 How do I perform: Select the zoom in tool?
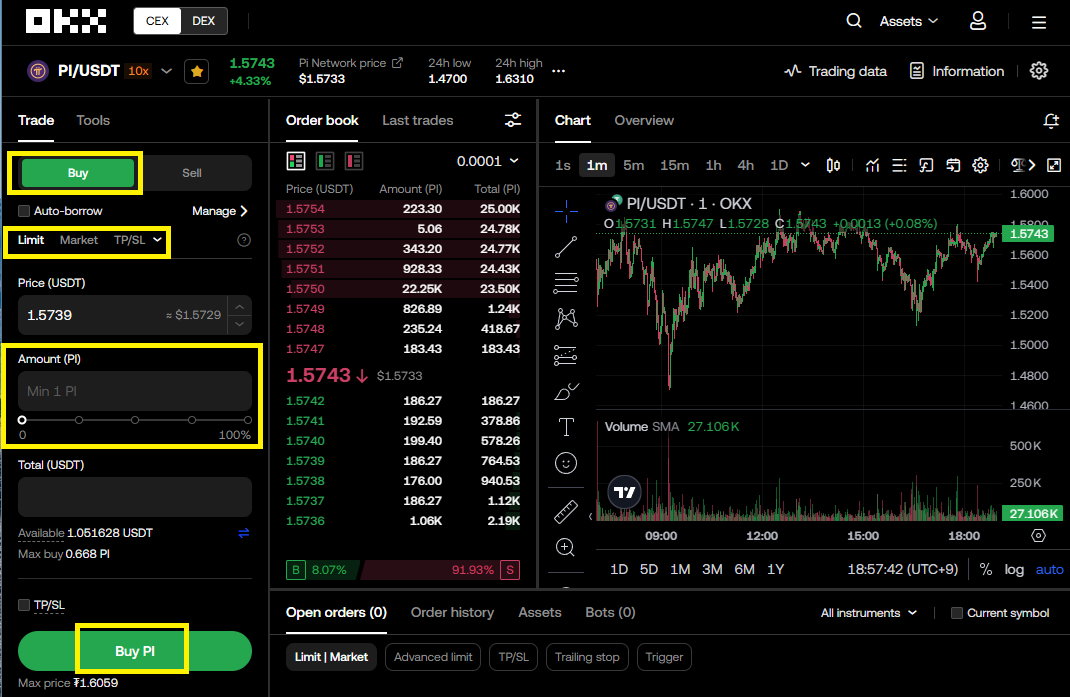tap(566, 547)
